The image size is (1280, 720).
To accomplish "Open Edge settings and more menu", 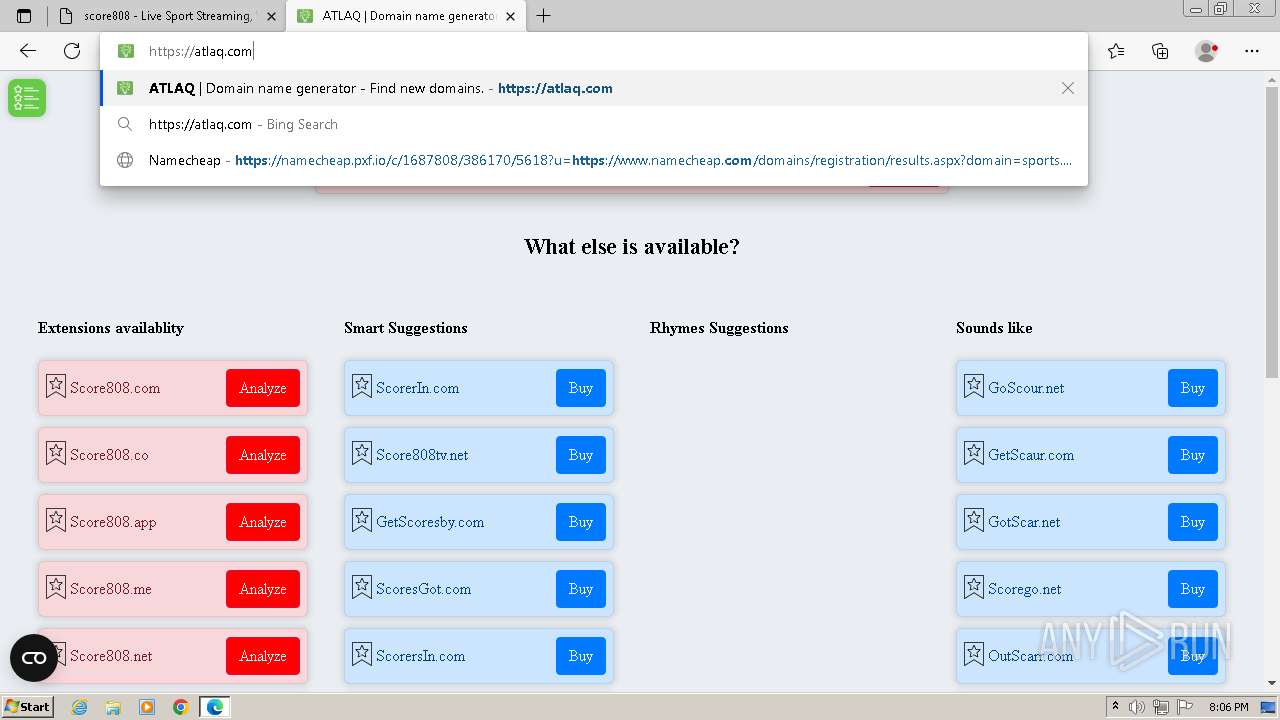I will (1252, 51).
